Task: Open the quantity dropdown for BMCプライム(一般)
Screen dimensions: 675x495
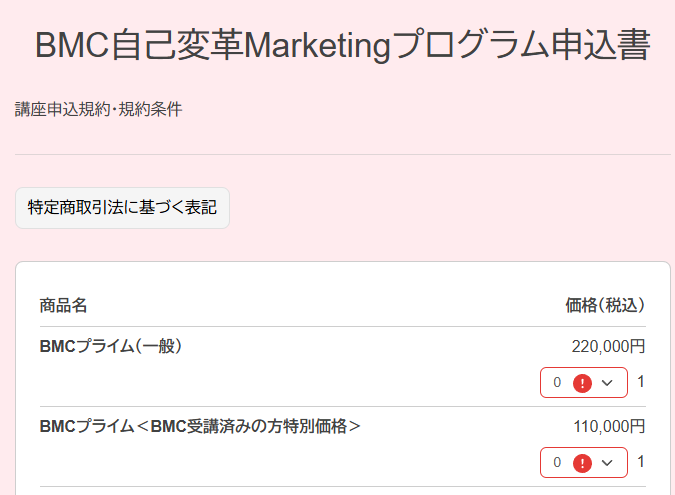Action: click(584, 382)
